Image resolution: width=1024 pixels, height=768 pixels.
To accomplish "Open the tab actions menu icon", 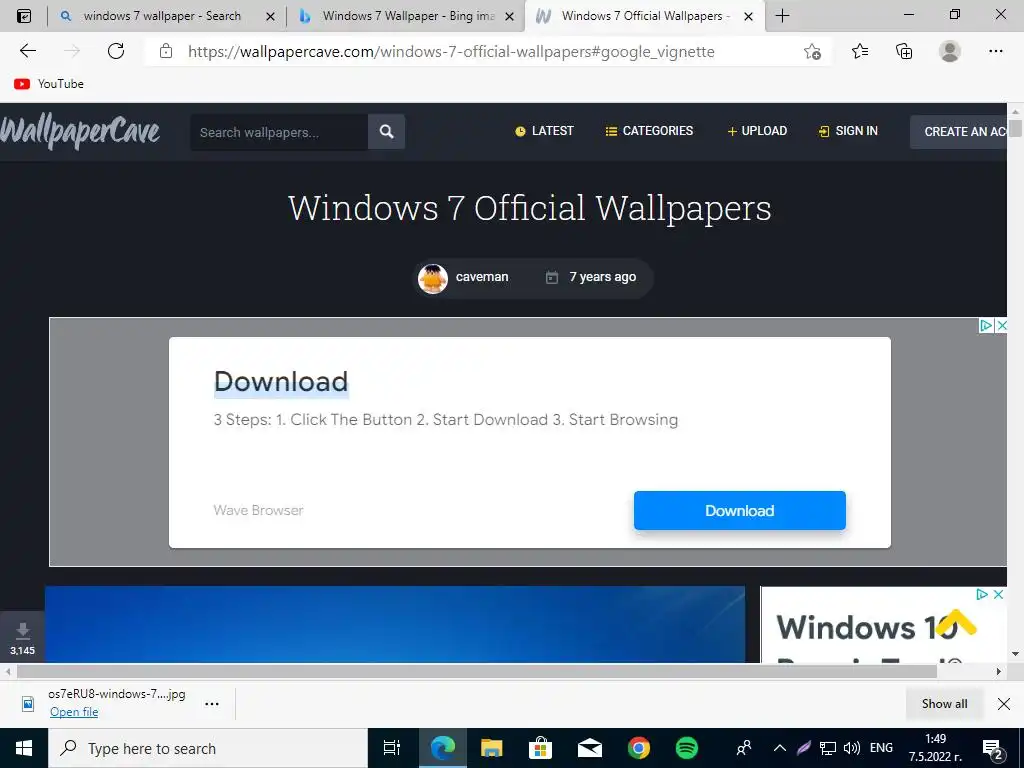I will click(24, 16).
